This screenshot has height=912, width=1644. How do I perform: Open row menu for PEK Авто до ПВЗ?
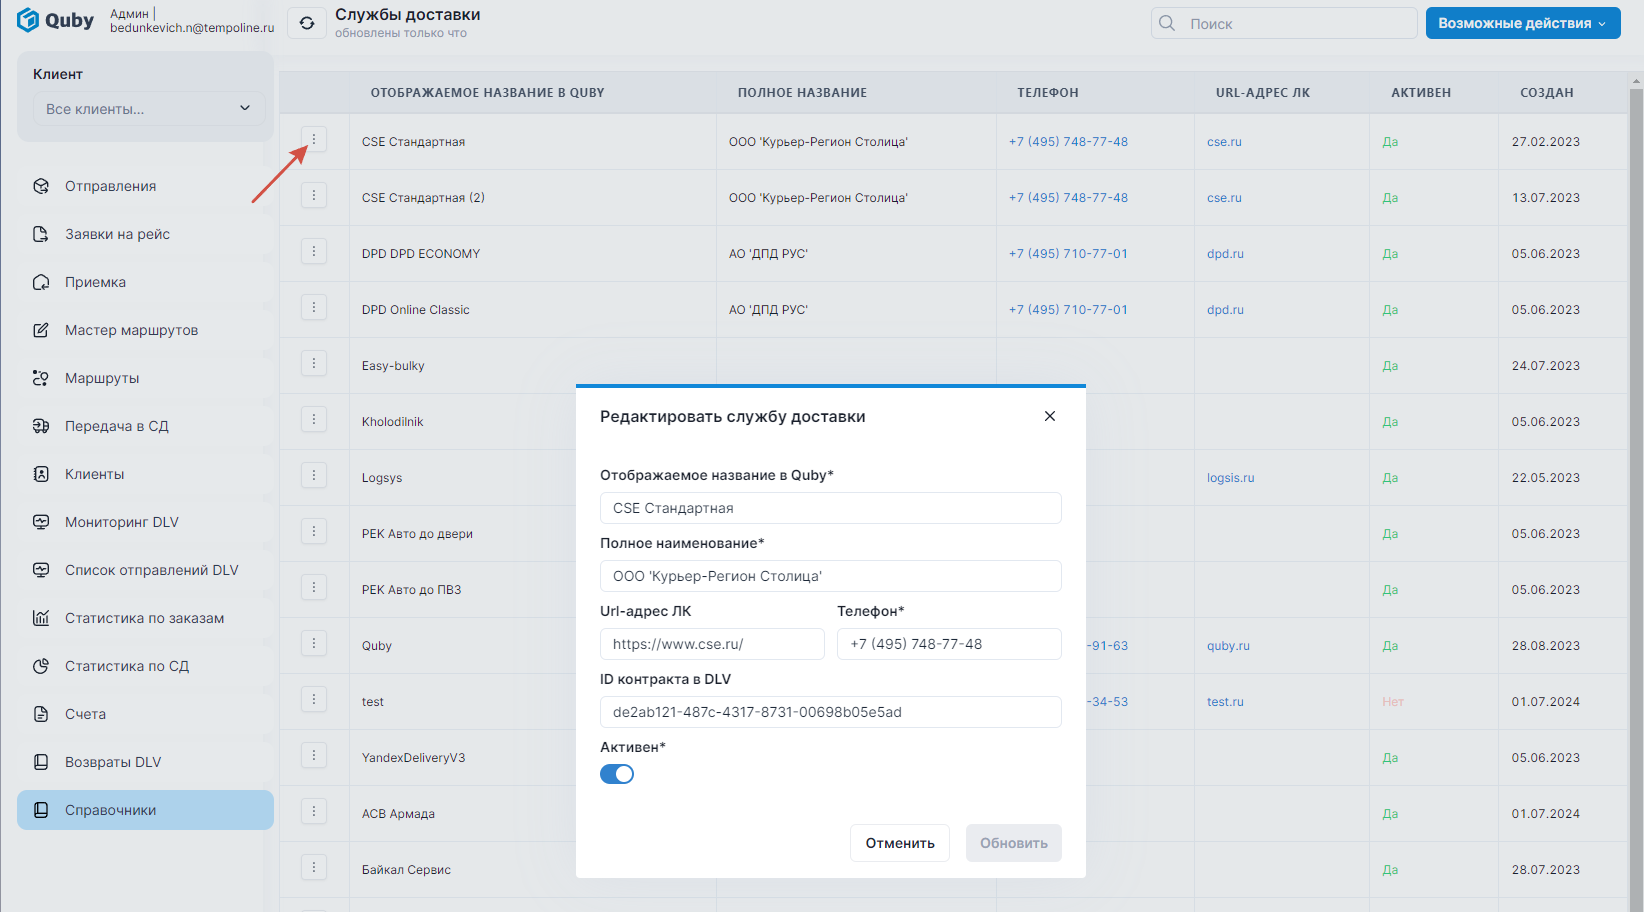tap(314, 588)
